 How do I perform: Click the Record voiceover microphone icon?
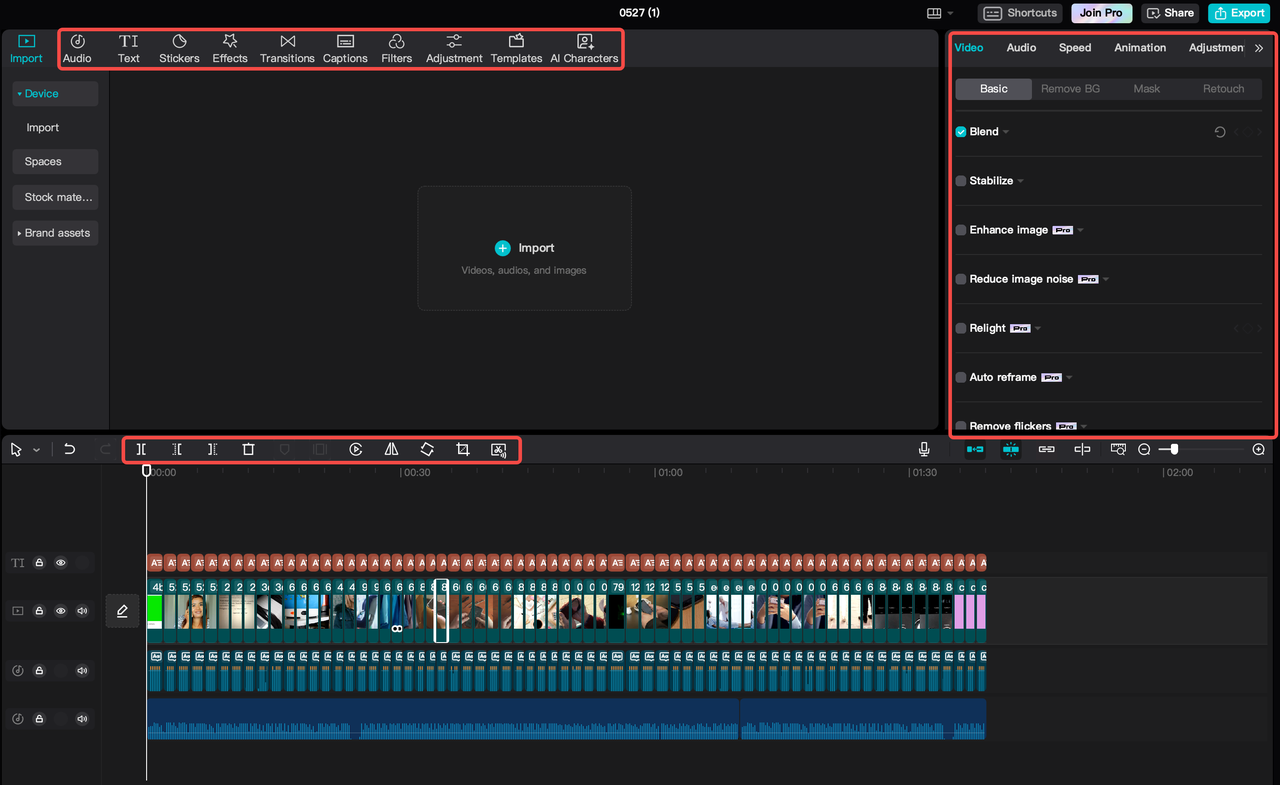(x=923, y=449)
